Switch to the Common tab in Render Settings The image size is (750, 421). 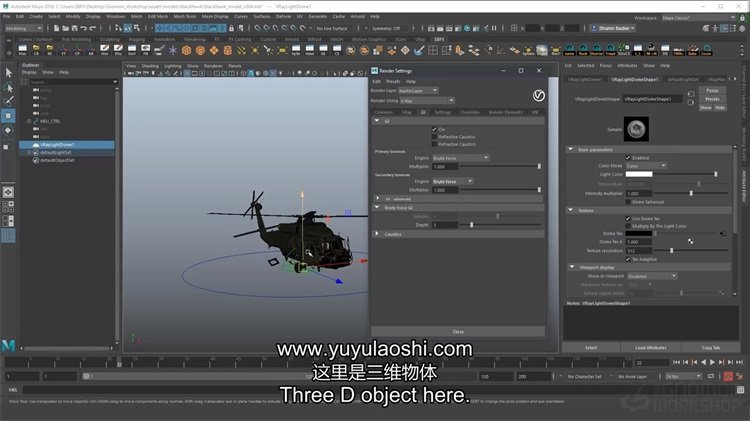[x=384, y=112]
